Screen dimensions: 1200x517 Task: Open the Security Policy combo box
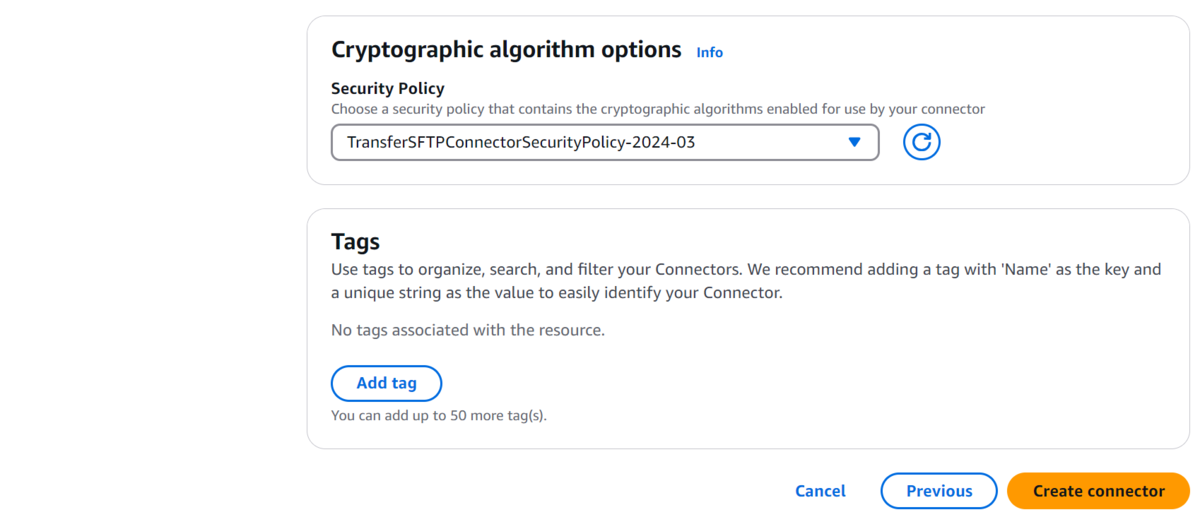click(605, 142)
